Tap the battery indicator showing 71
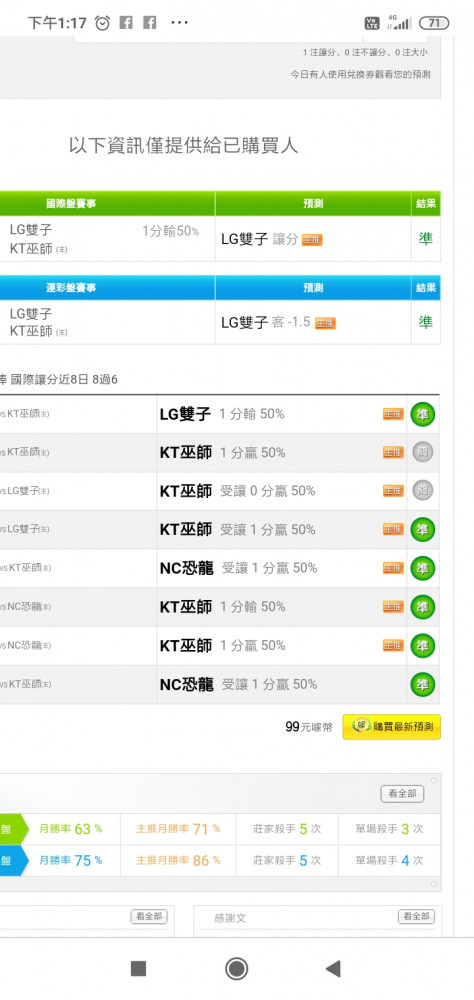Screen dimensions: 474x1000 (x=434, y=23)
